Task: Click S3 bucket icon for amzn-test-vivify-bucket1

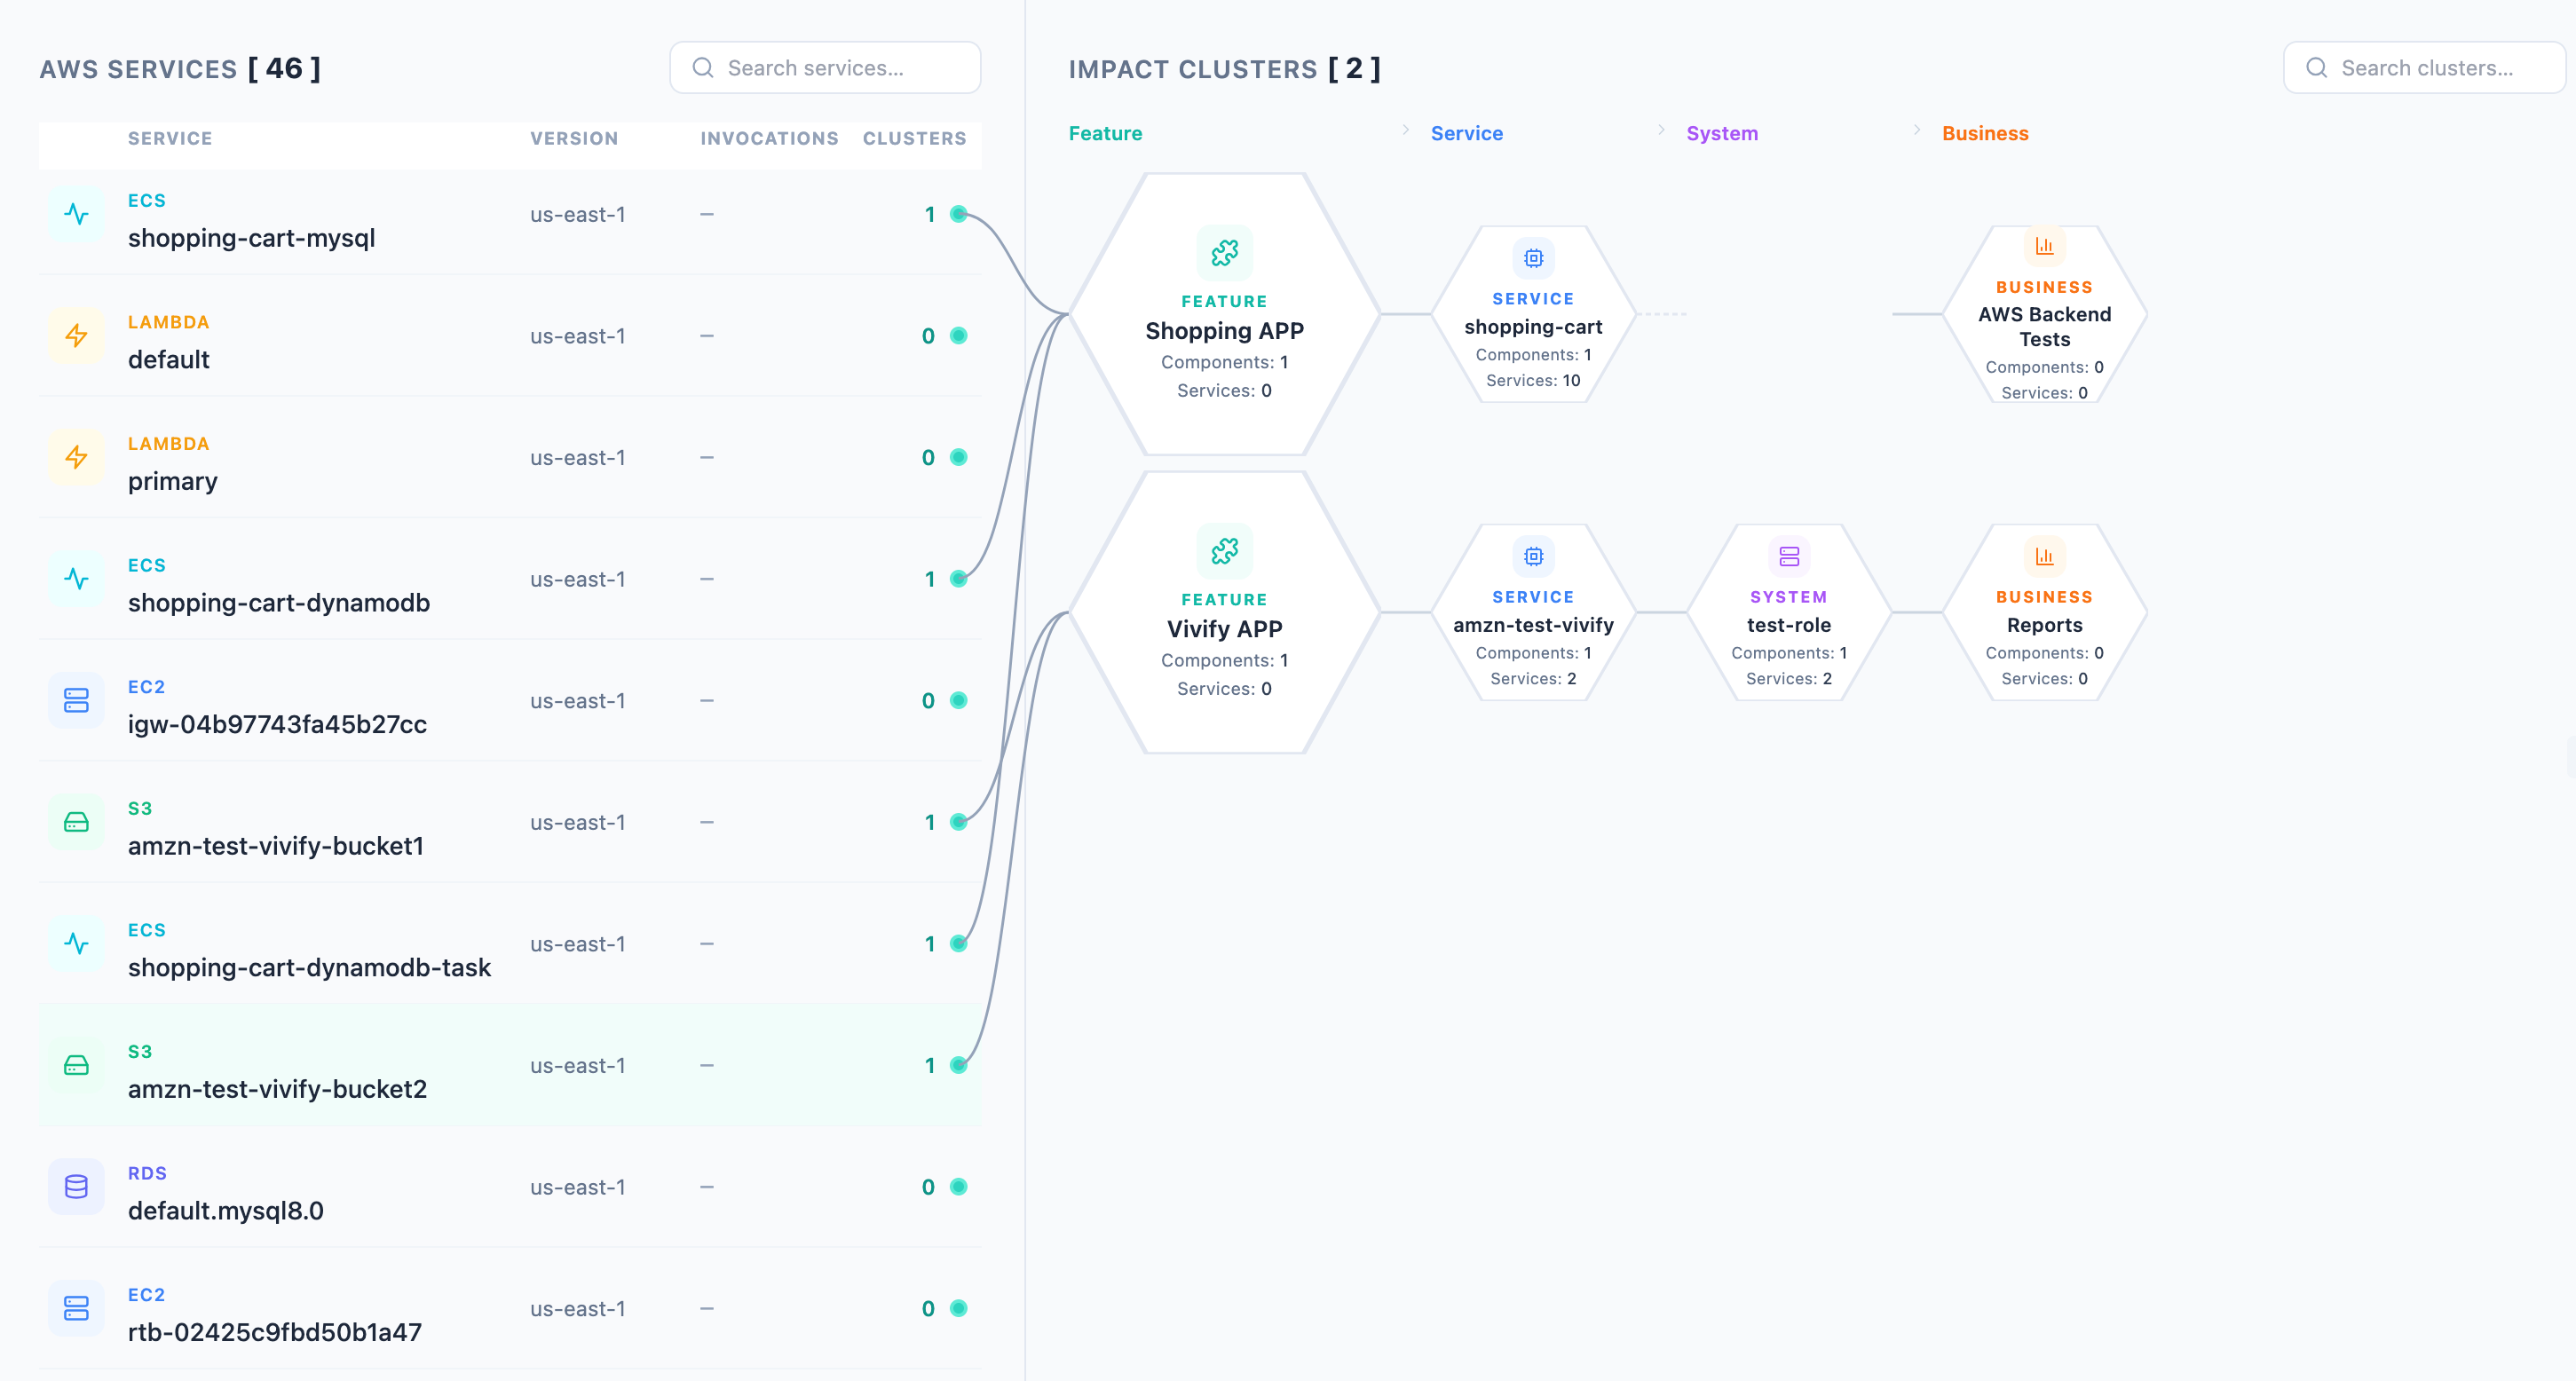Action: 76,822
